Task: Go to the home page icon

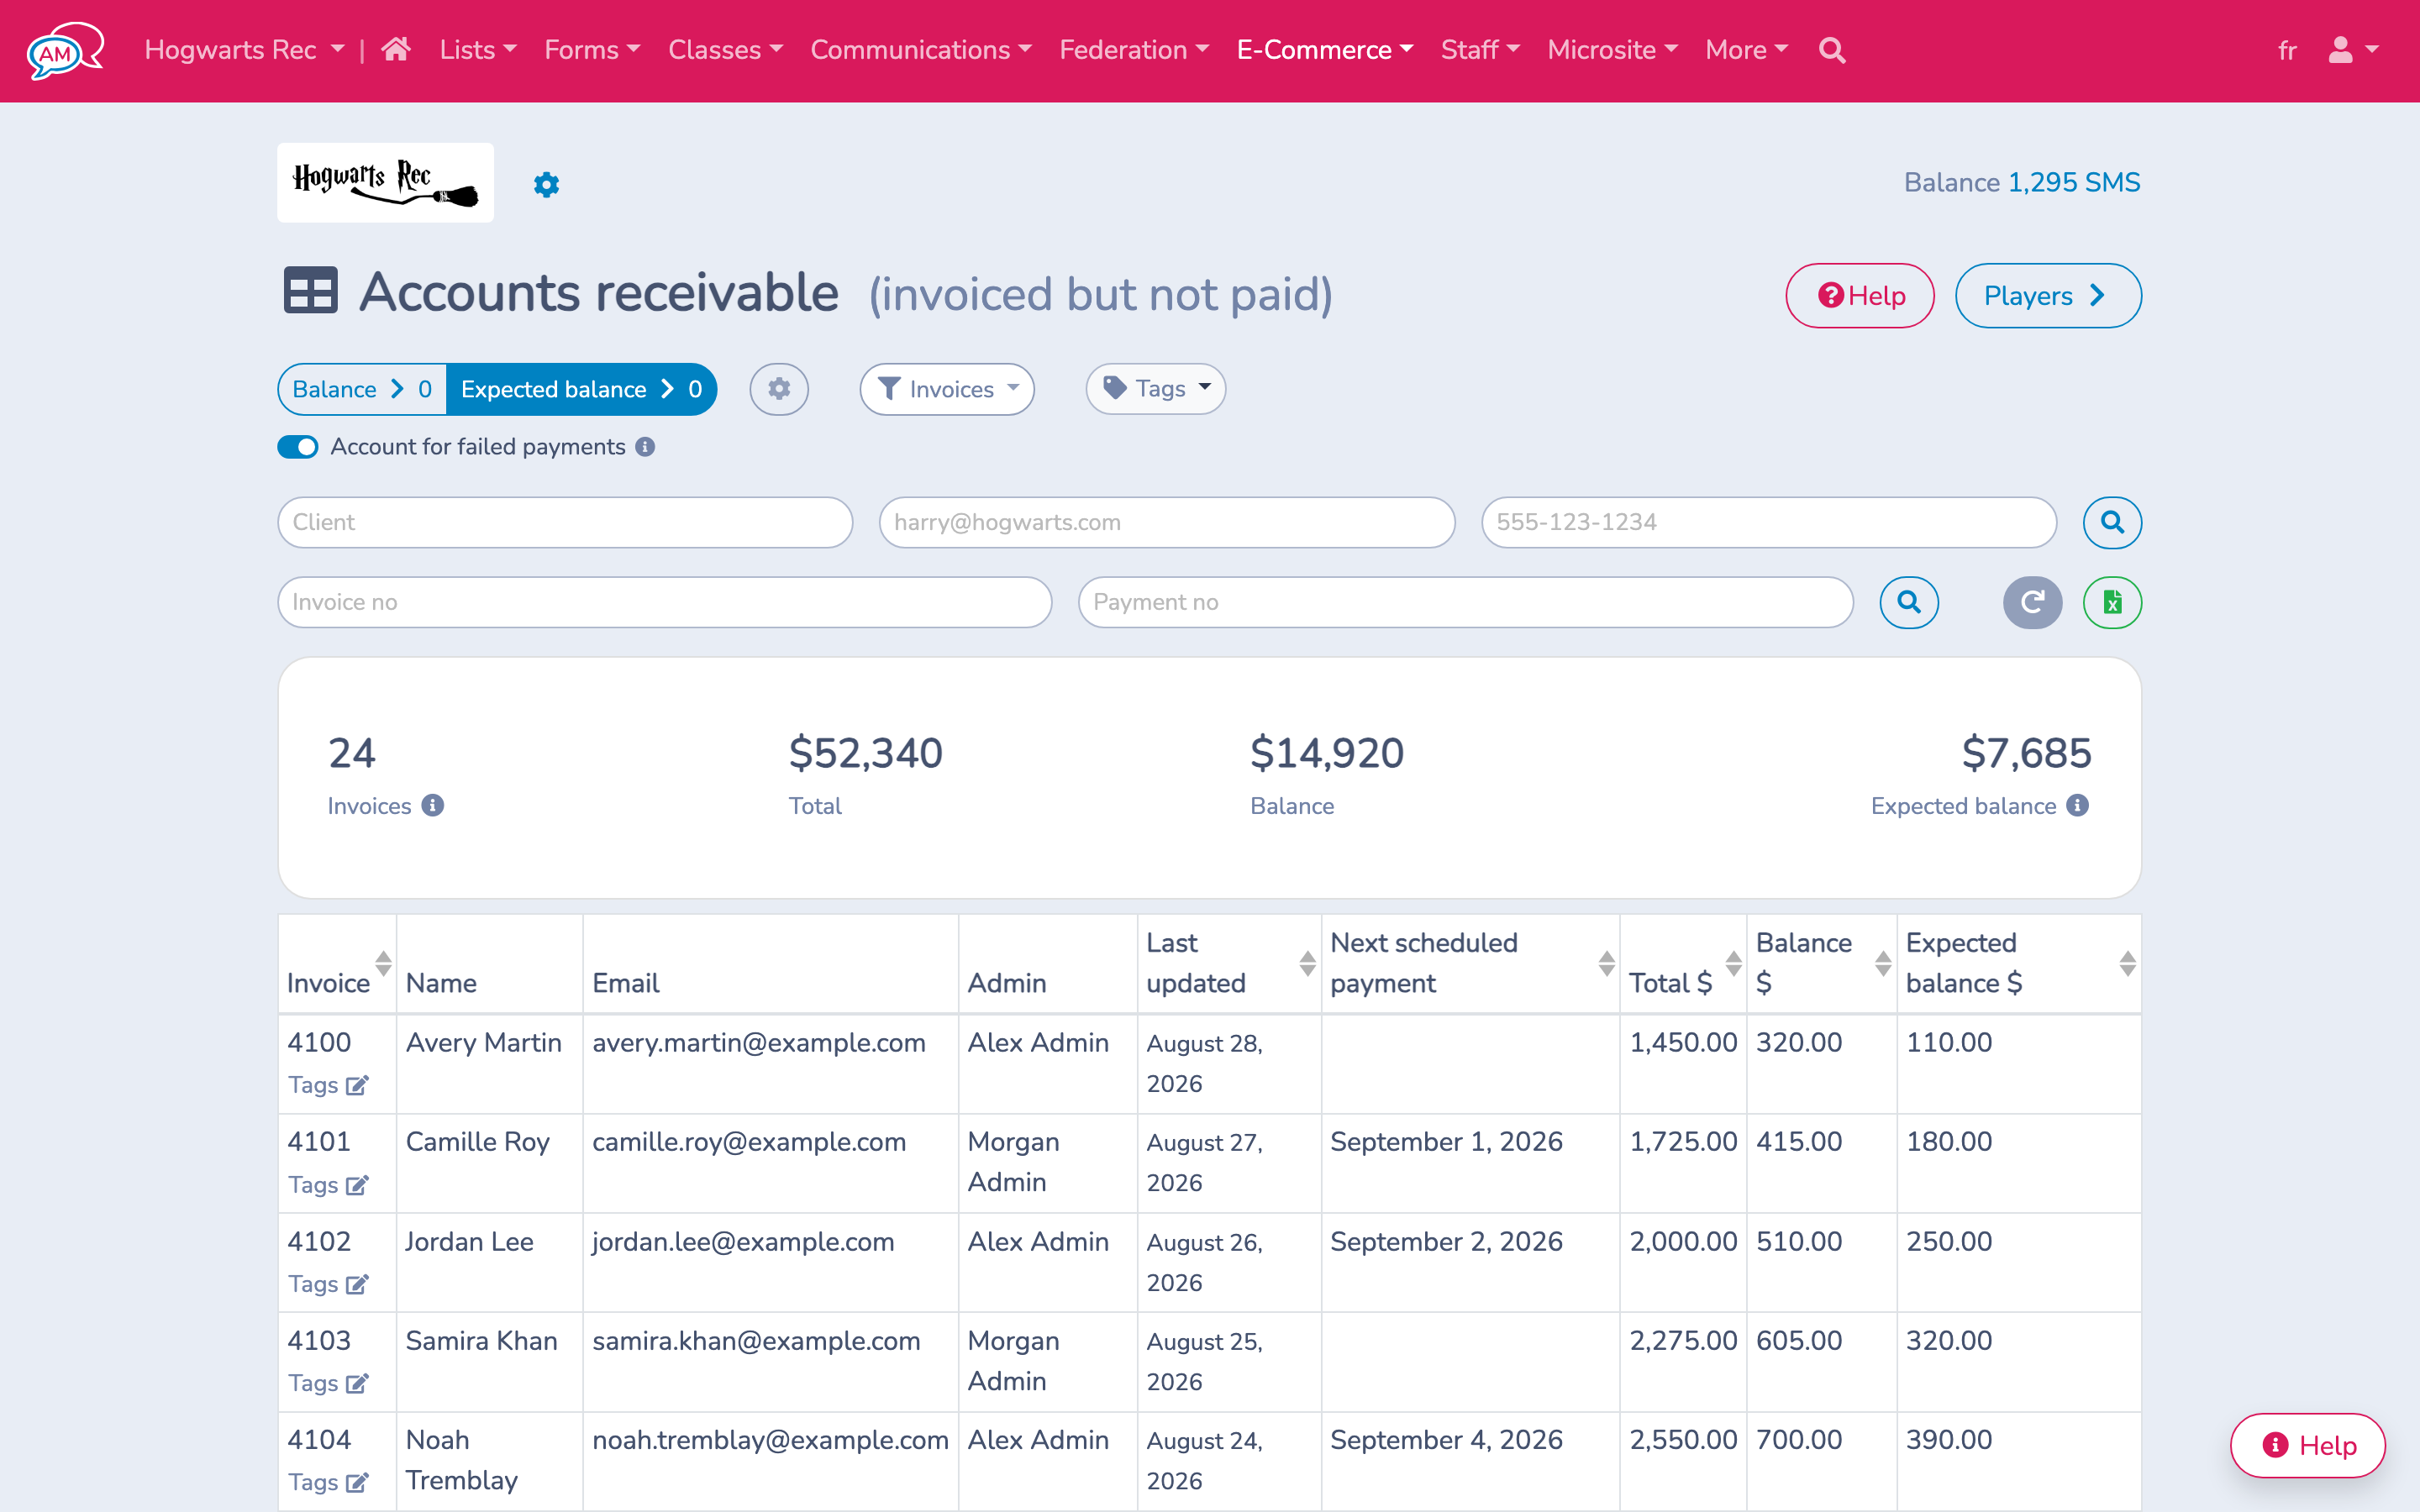Action: click(x=396, y=49)
